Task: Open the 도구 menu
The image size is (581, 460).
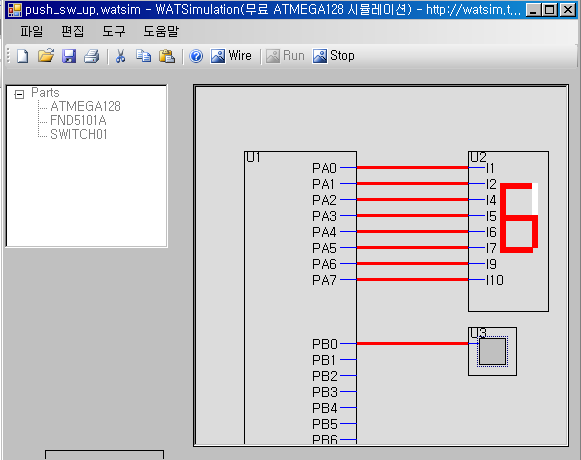Action: 114,31
